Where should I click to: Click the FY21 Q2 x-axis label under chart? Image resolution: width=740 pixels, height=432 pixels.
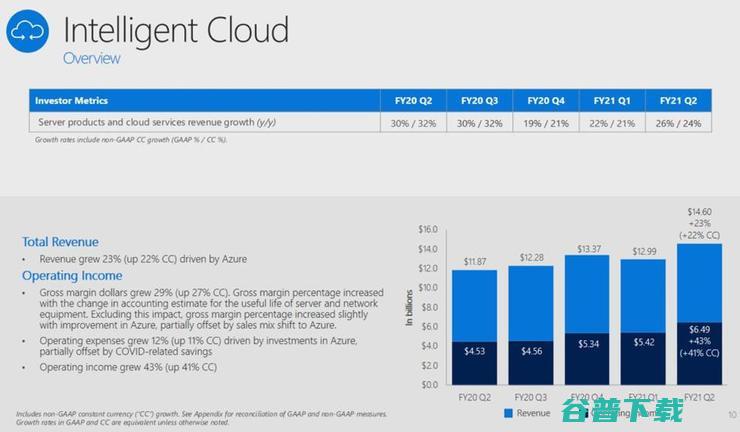pos(699,398)
